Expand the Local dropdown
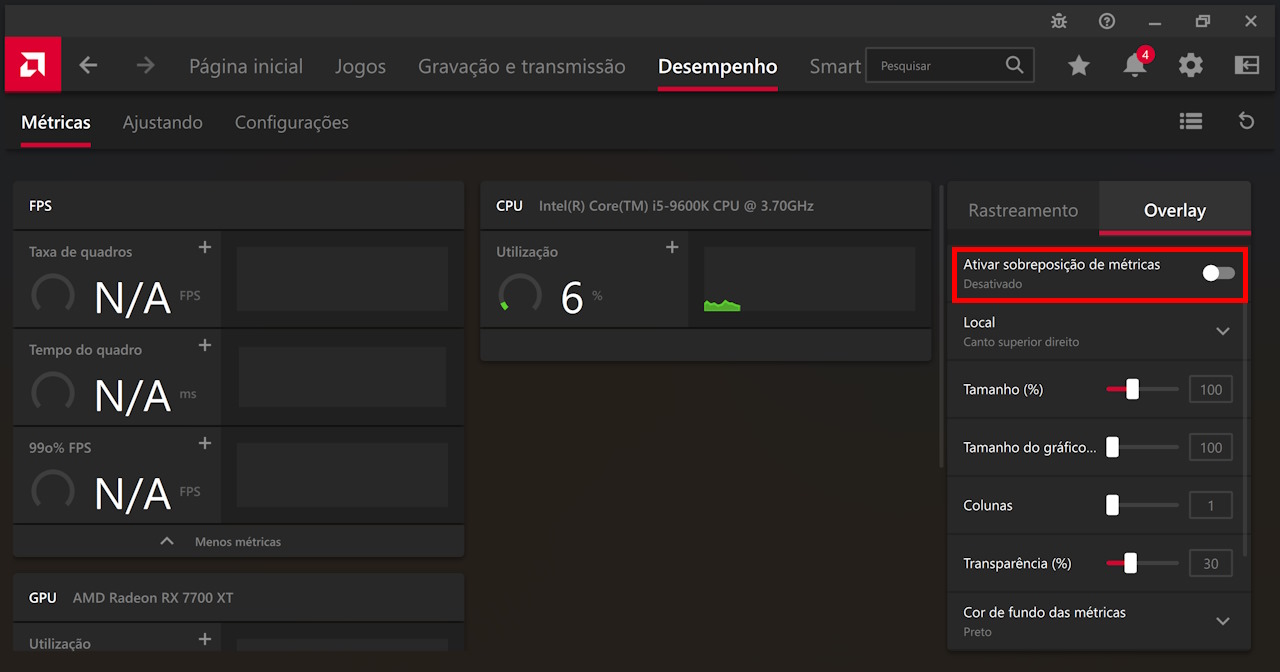 (1222, 331)
